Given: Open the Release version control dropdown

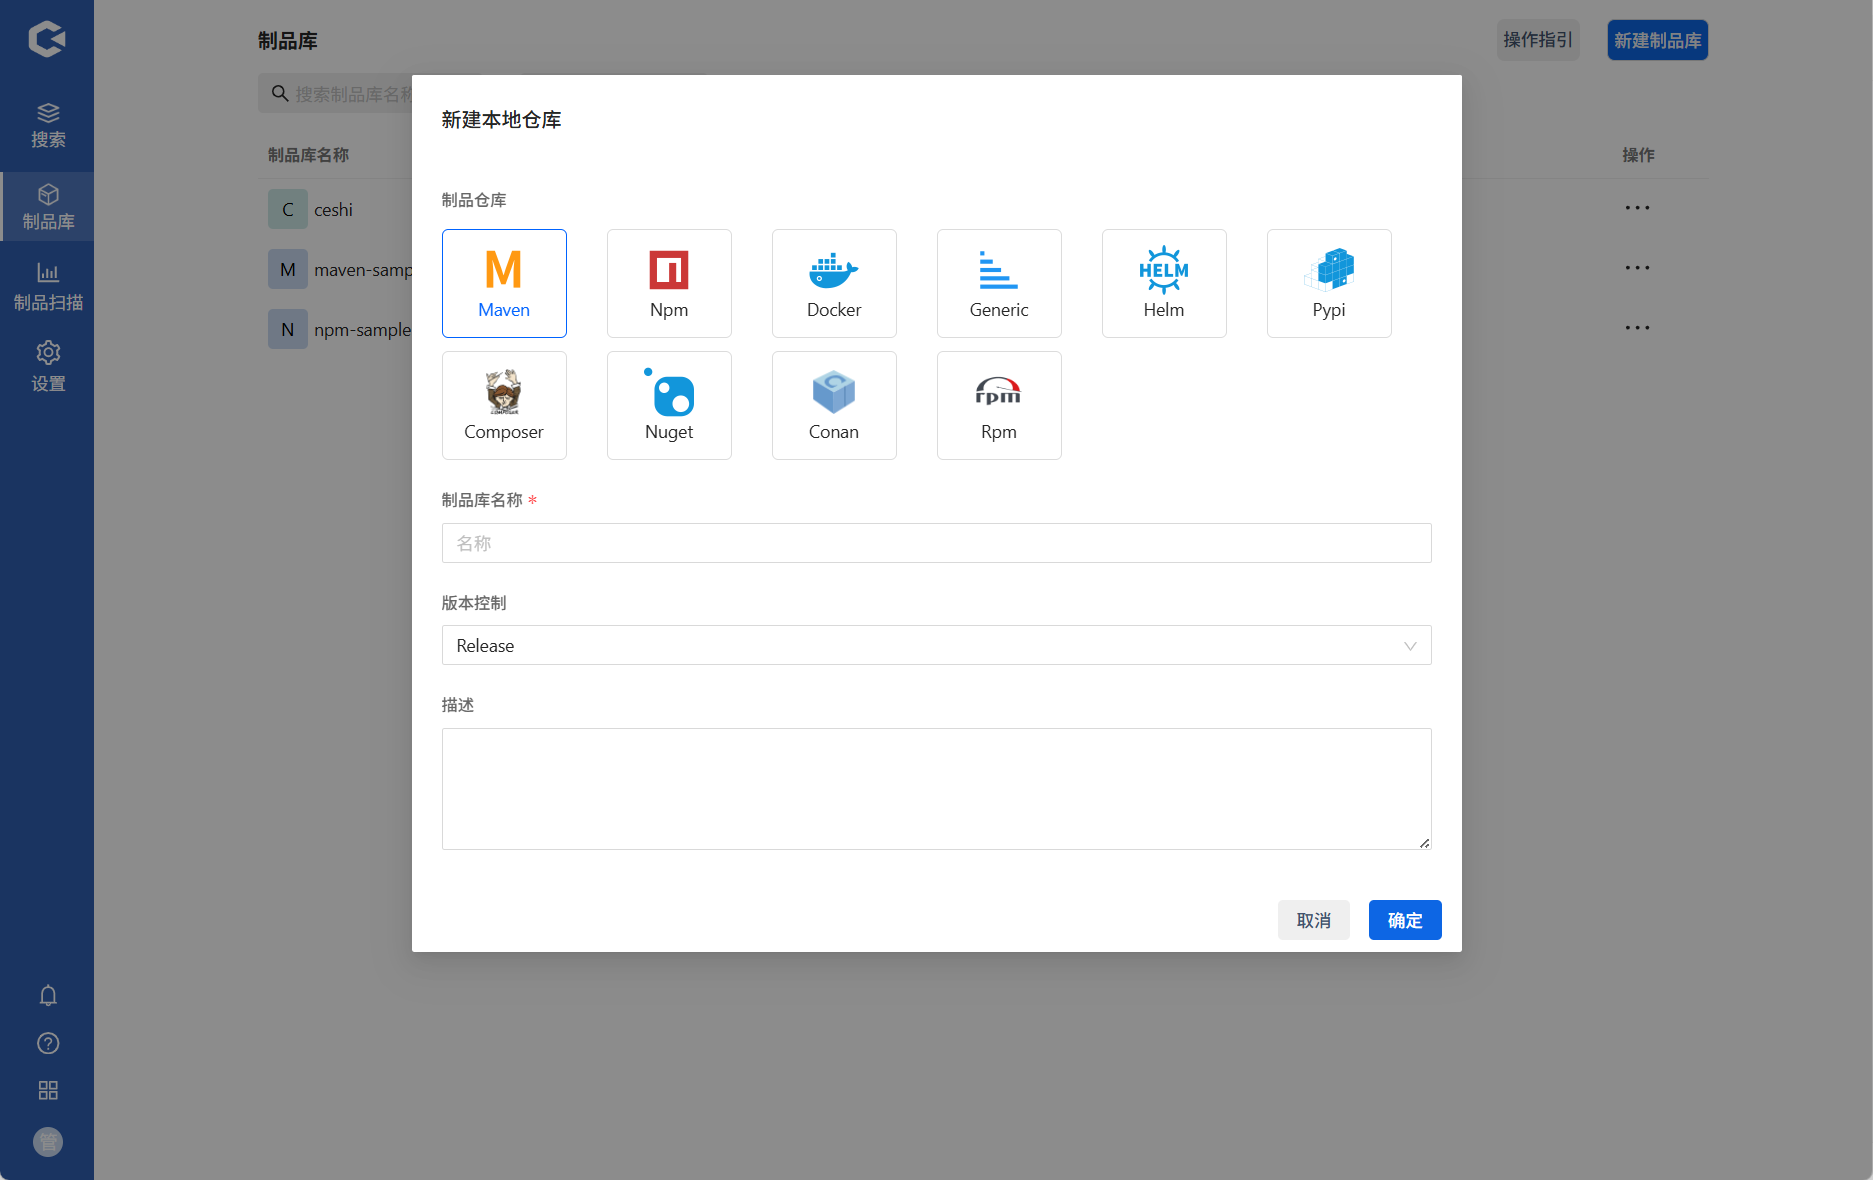Looking at the screenshot, I should (936, 645).
